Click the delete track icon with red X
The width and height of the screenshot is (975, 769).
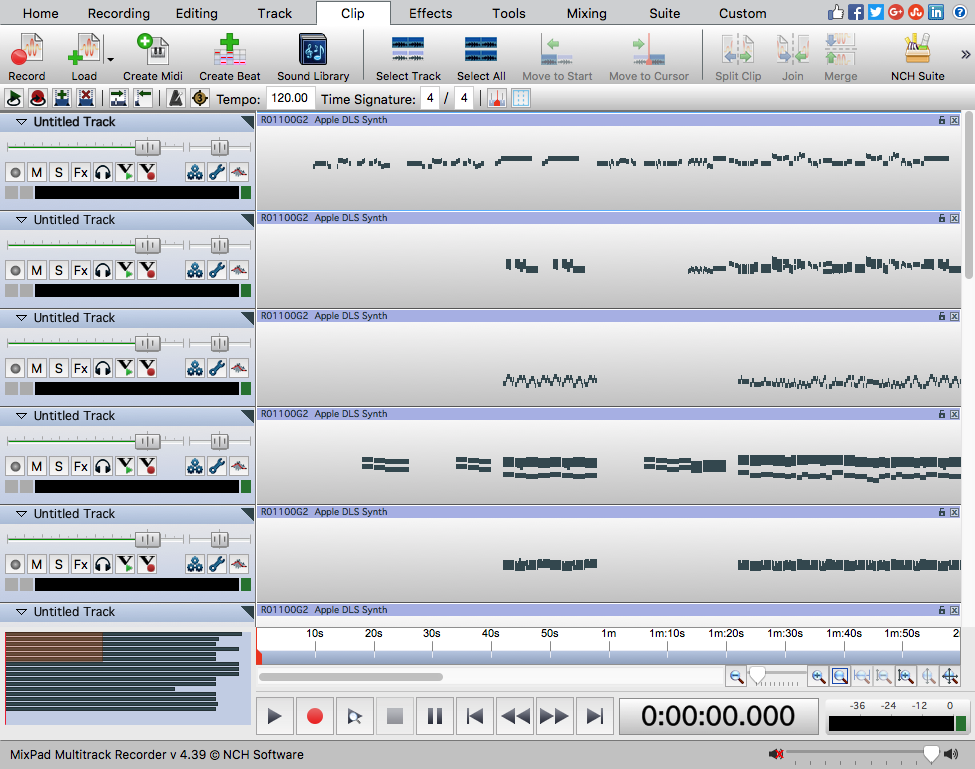[86, 98]
